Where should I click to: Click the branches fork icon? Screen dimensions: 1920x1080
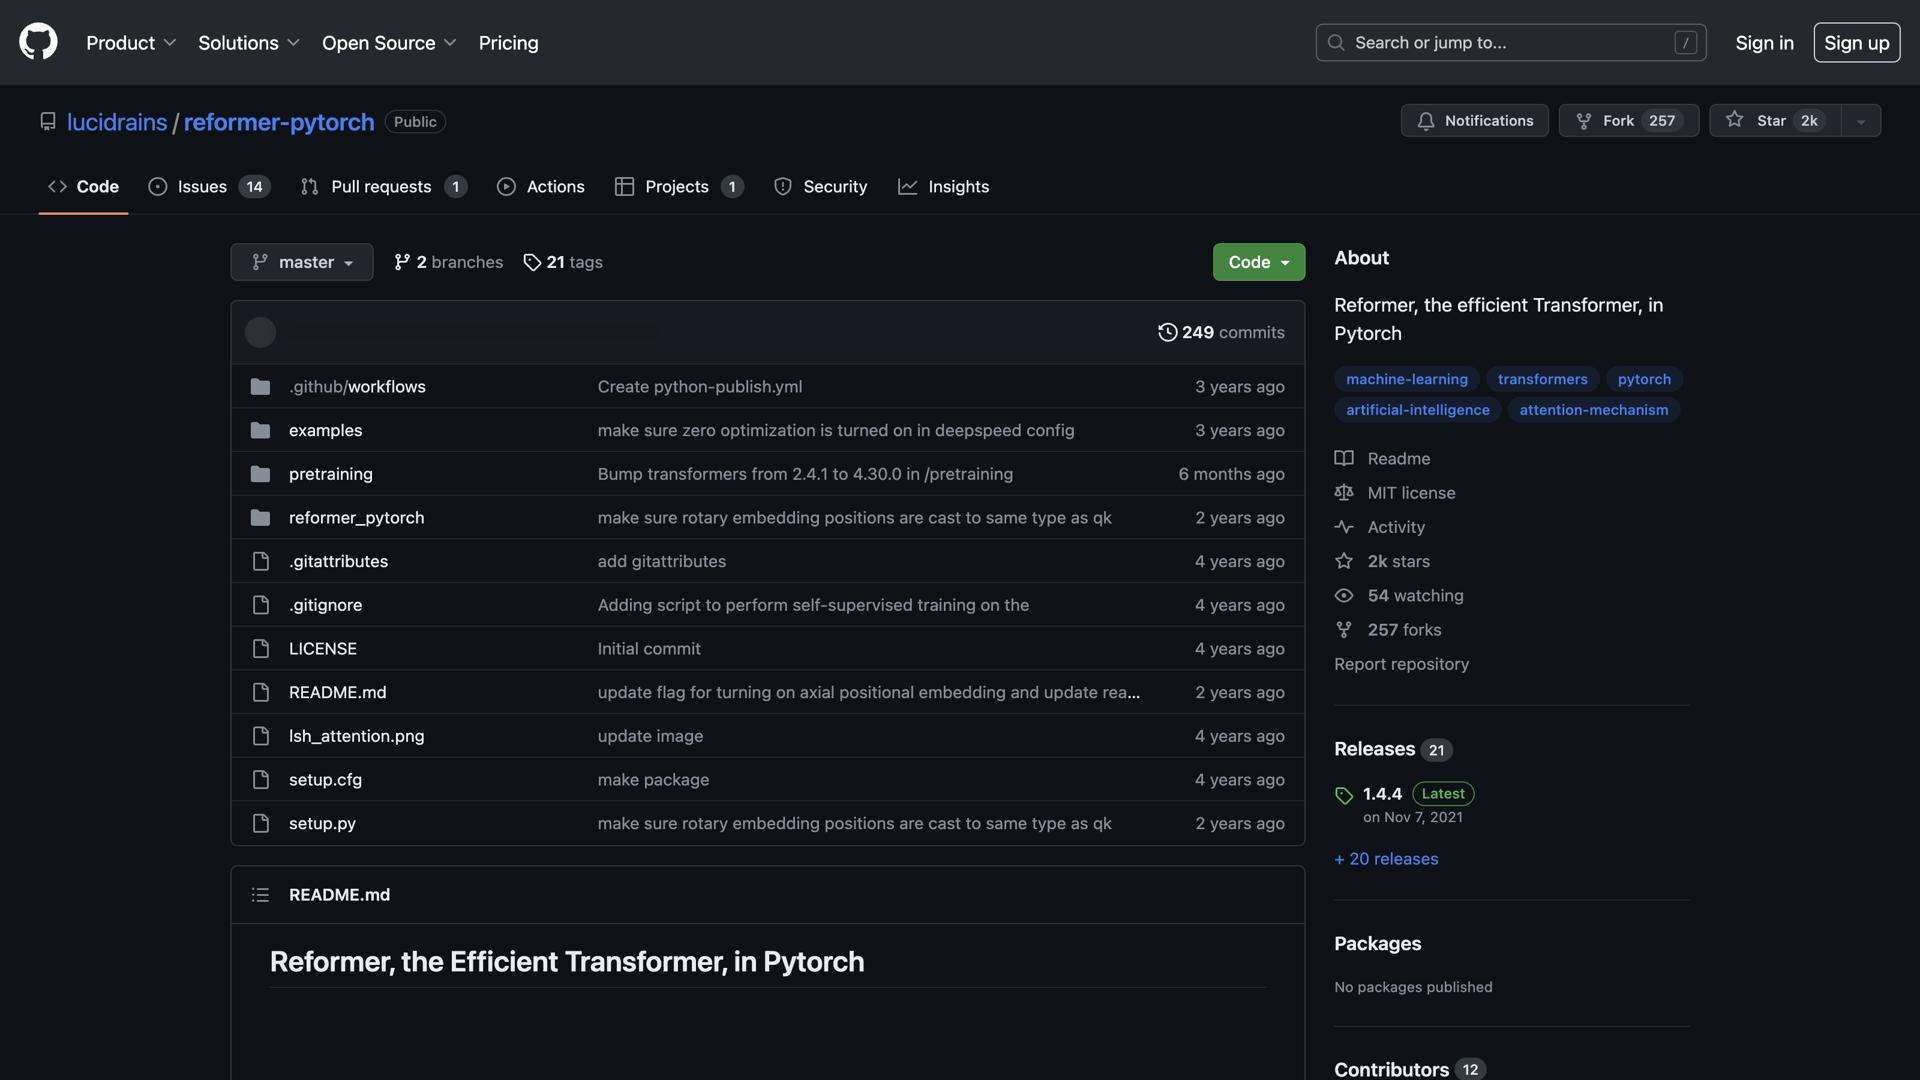402,262
